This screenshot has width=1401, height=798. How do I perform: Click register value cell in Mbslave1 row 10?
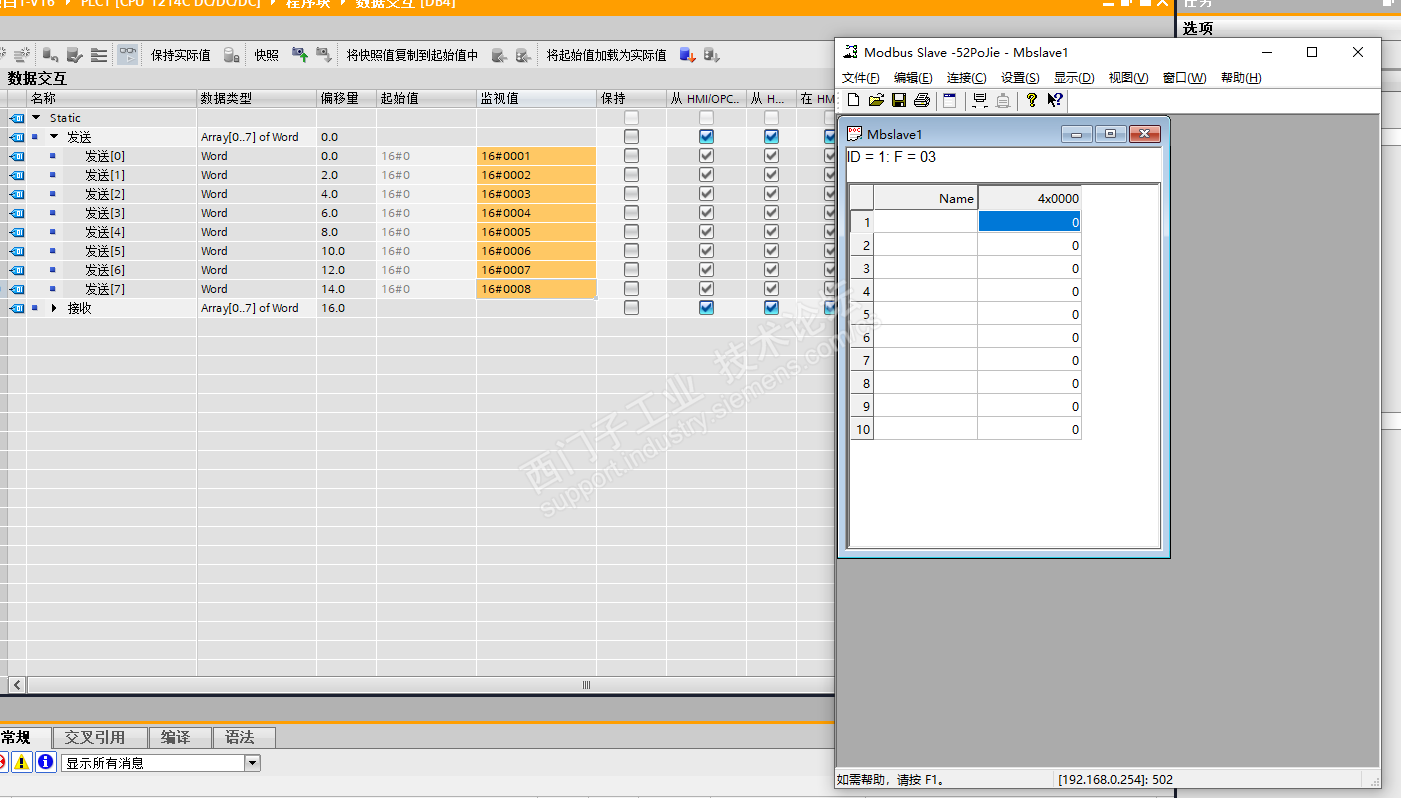pyautogui.click(x=1029, y=429)
